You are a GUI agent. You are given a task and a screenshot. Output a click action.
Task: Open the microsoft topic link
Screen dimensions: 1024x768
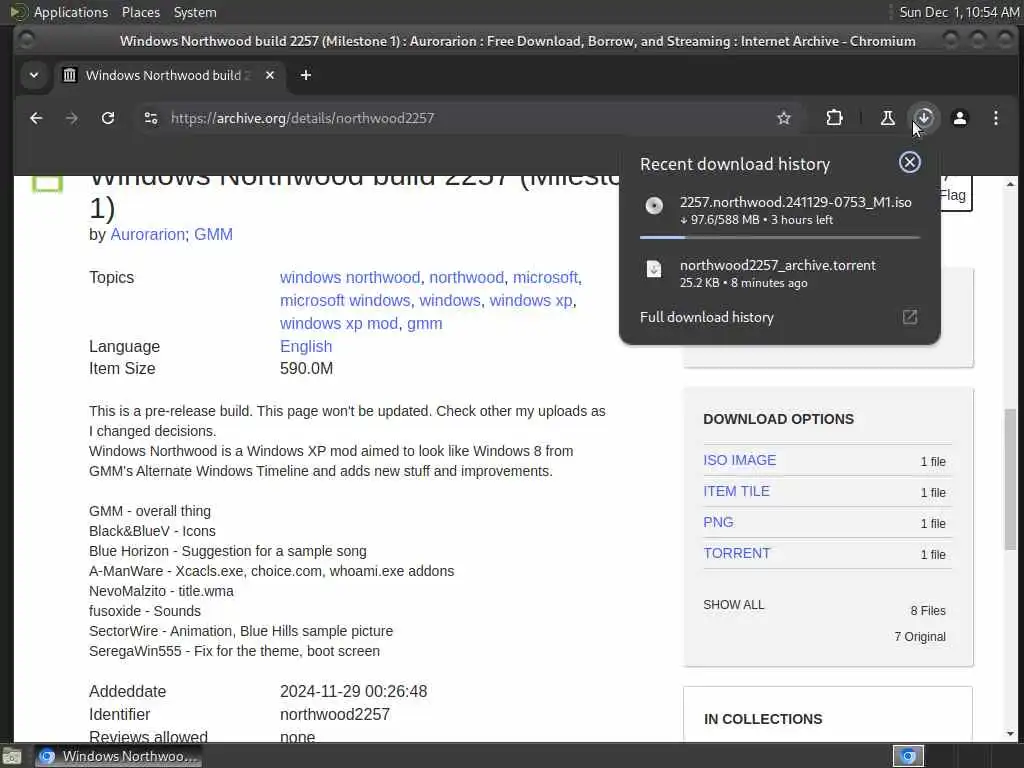coord(545,278)
